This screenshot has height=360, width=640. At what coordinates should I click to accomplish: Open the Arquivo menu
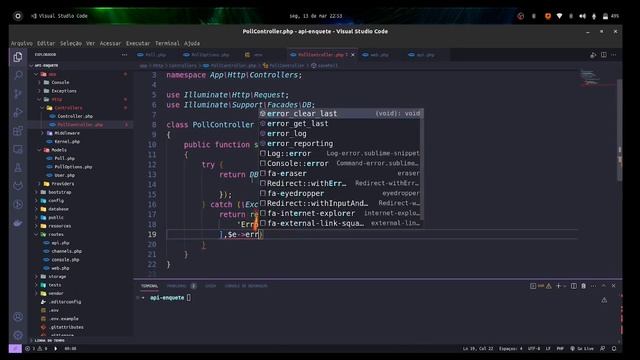click(22, 43)
